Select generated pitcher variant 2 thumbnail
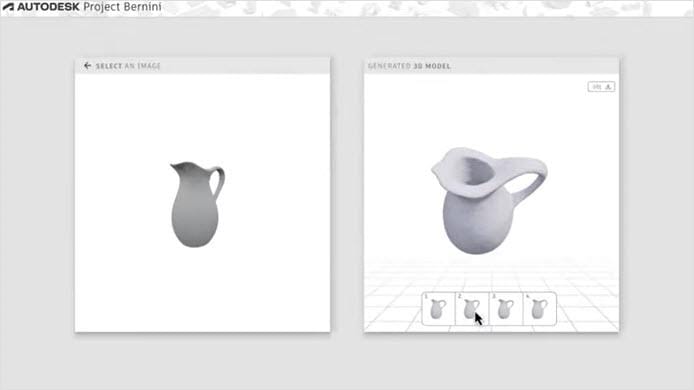Viewport: 694px width, 390px height. tap(472, 309)
